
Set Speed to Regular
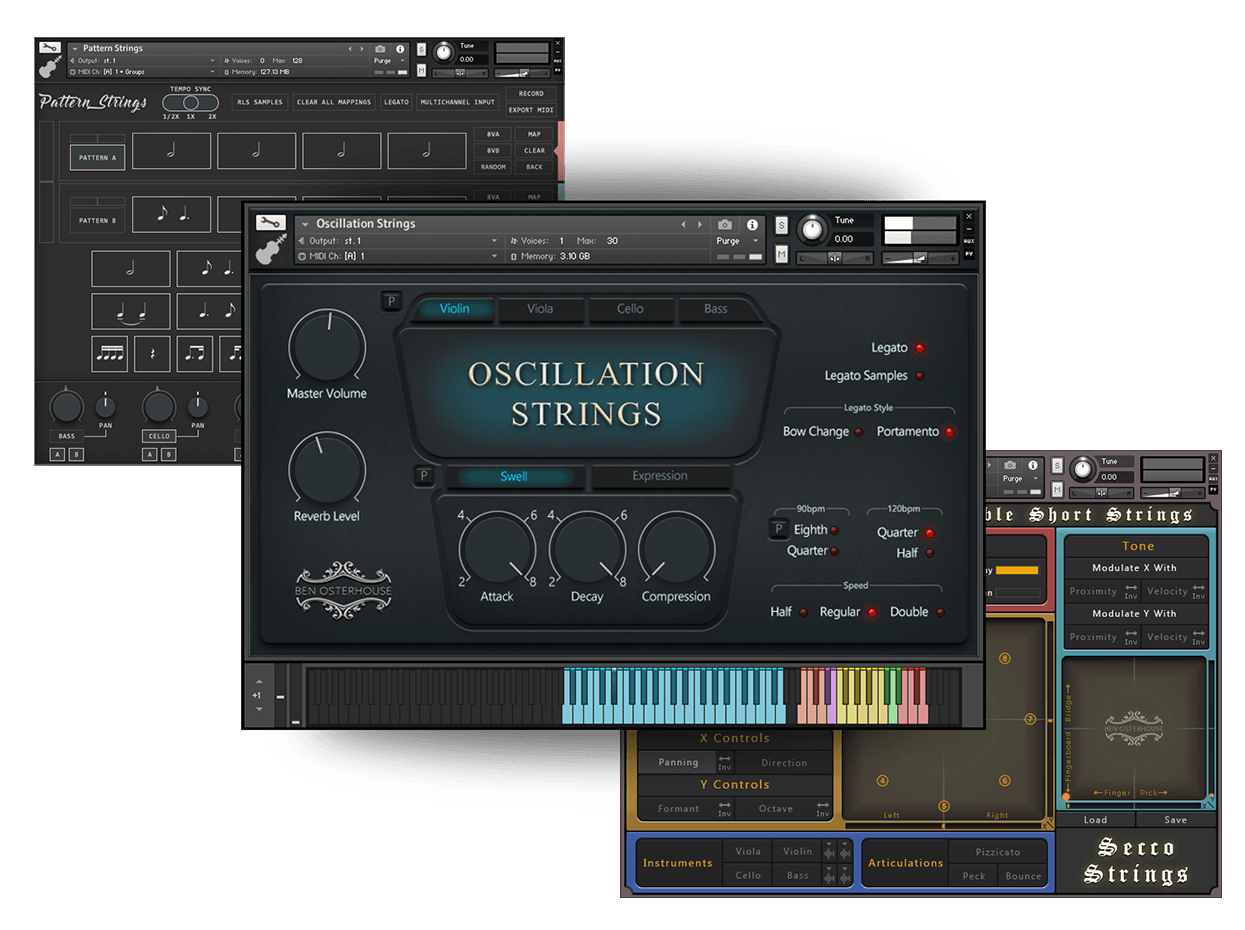pos(871,612)
